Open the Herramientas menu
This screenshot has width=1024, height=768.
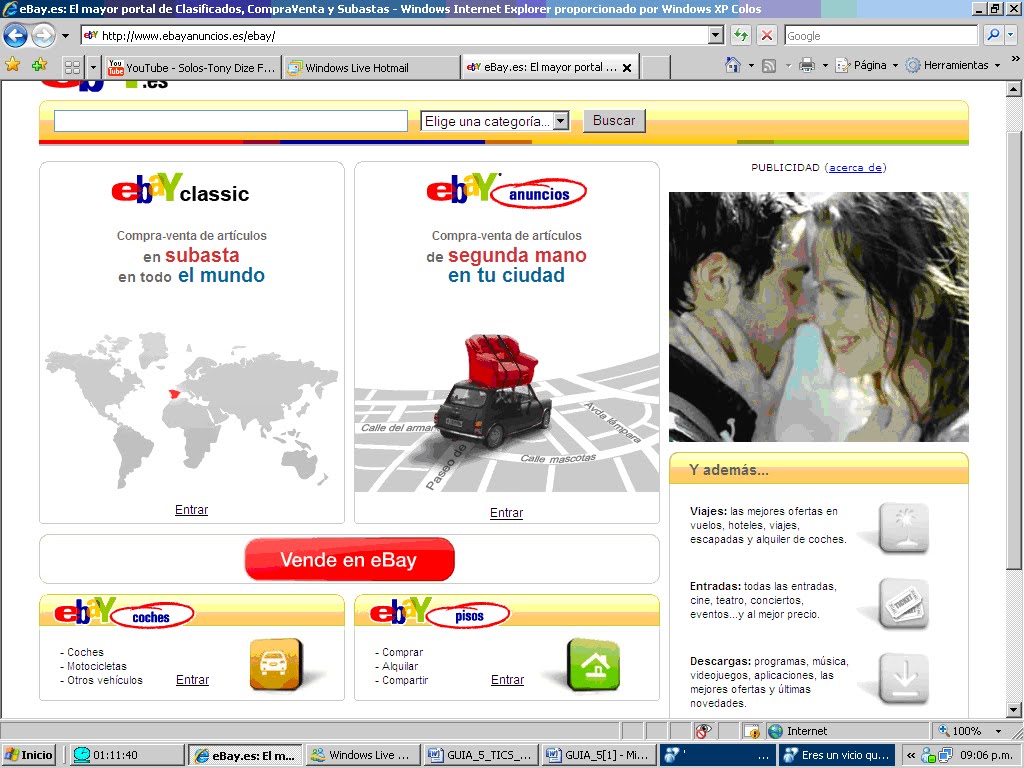click(x=953, y=65)
